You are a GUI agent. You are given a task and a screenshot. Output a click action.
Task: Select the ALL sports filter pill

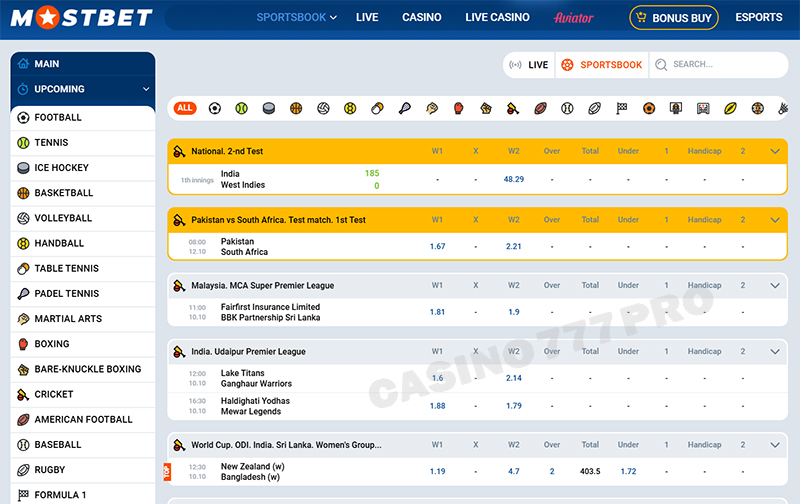coord(185,108)
